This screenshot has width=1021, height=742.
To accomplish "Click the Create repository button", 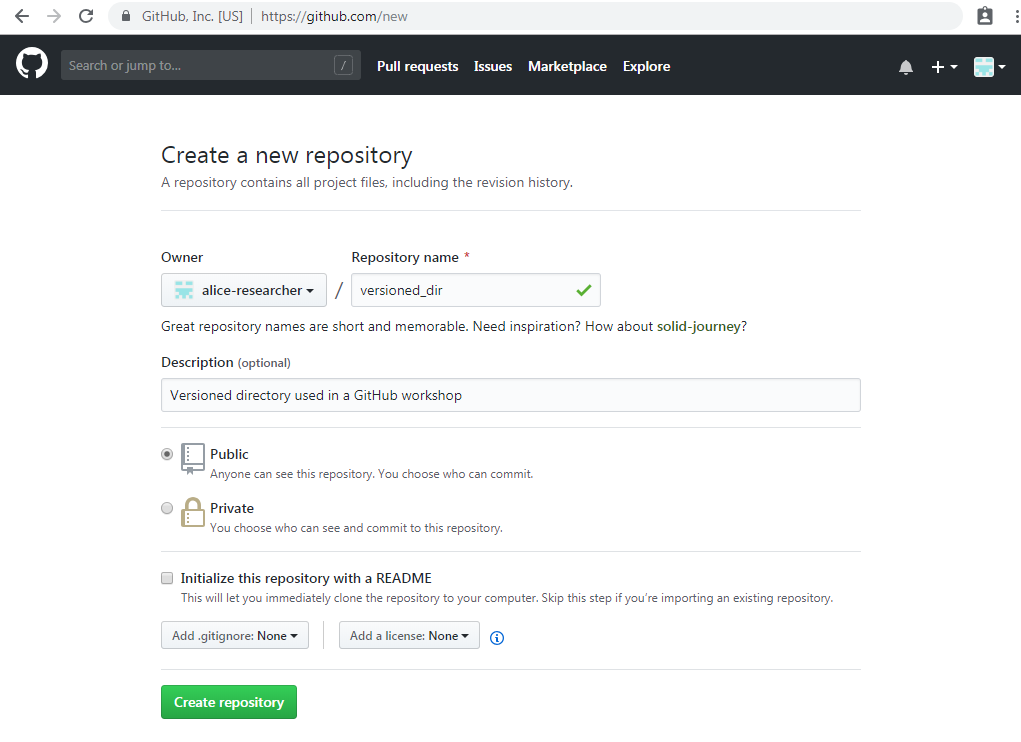I will tap(228, 702).
